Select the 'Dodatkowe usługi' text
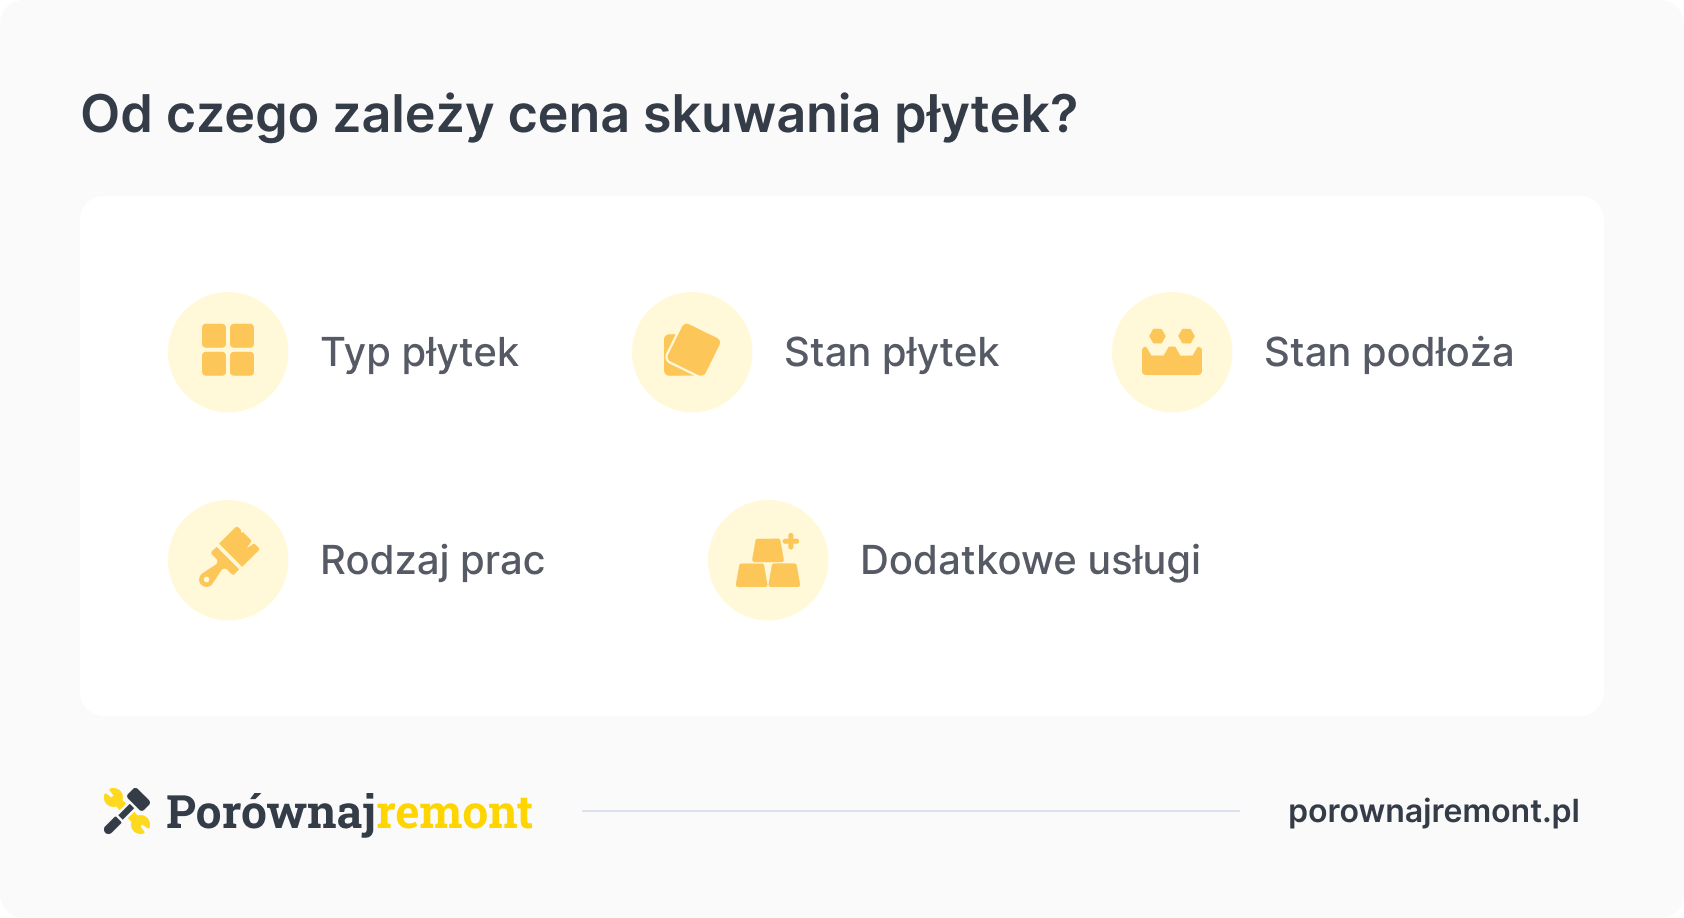 (x=1030, y=561)
